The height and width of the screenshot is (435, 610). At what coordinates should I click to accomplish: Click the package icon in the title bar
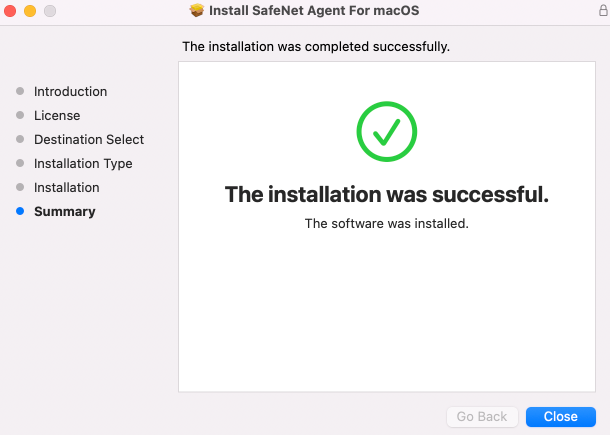[196, 10]
